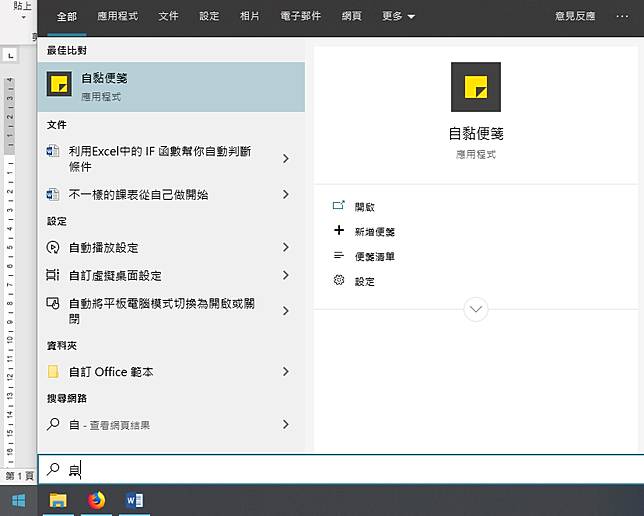Open Firefox from the taskbar
The width and height of the screenshot is (644, 516).
click(97, 500)
